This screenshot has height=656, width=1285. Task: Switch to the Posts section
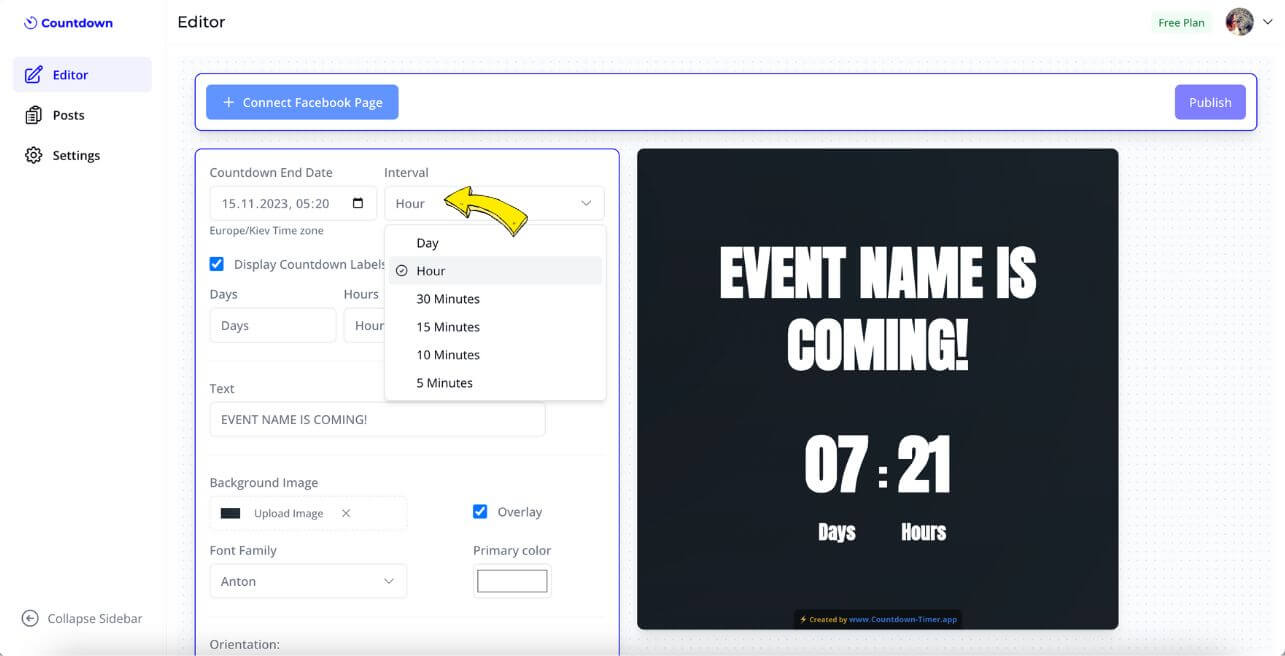click(67, 114)
